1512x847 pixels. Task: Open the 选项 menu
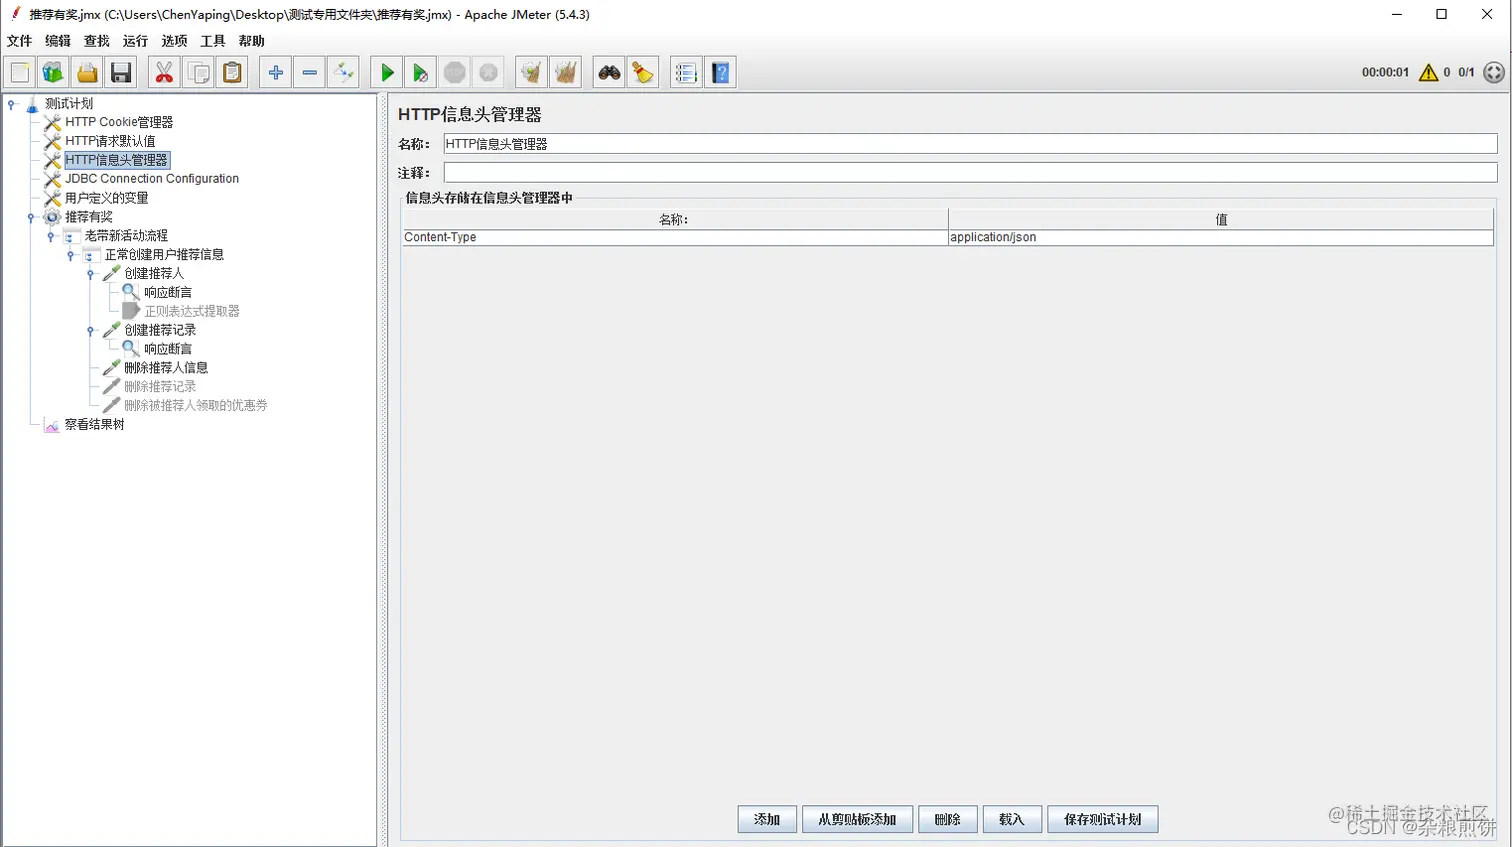pos(174,41)
